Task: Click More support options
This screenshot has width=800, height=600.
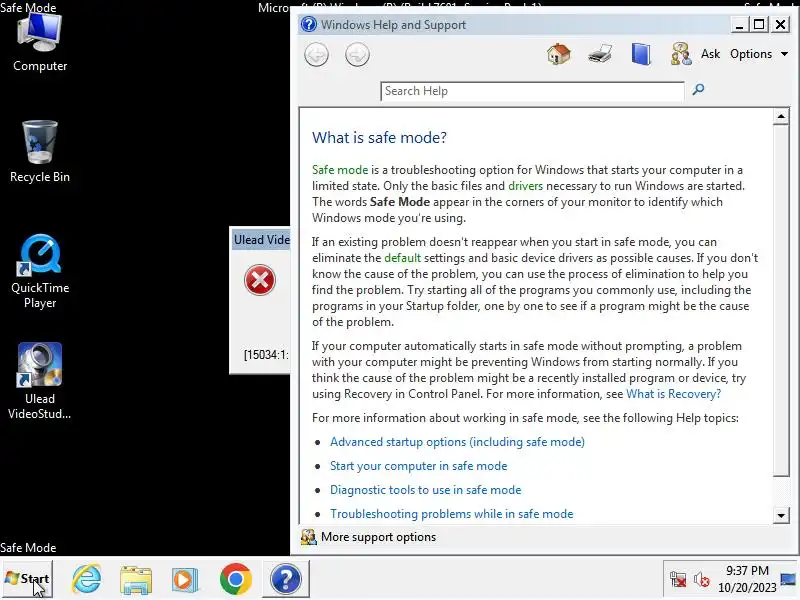Action: click(378, 537)
